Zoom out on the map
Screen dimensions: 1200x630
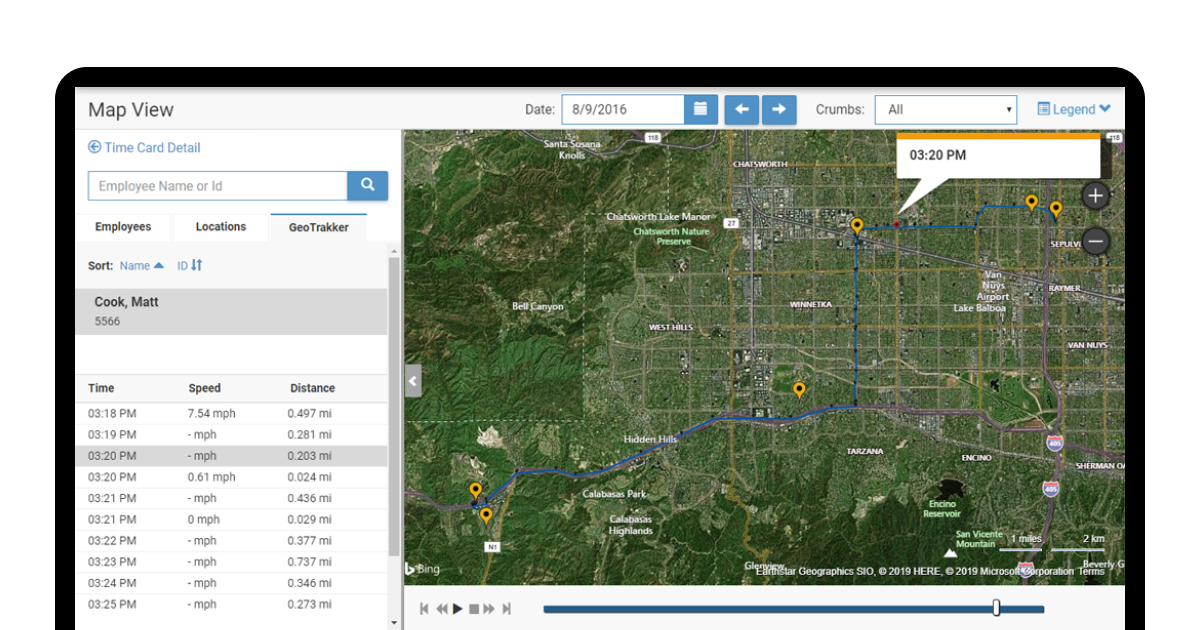click(1095, 241)
